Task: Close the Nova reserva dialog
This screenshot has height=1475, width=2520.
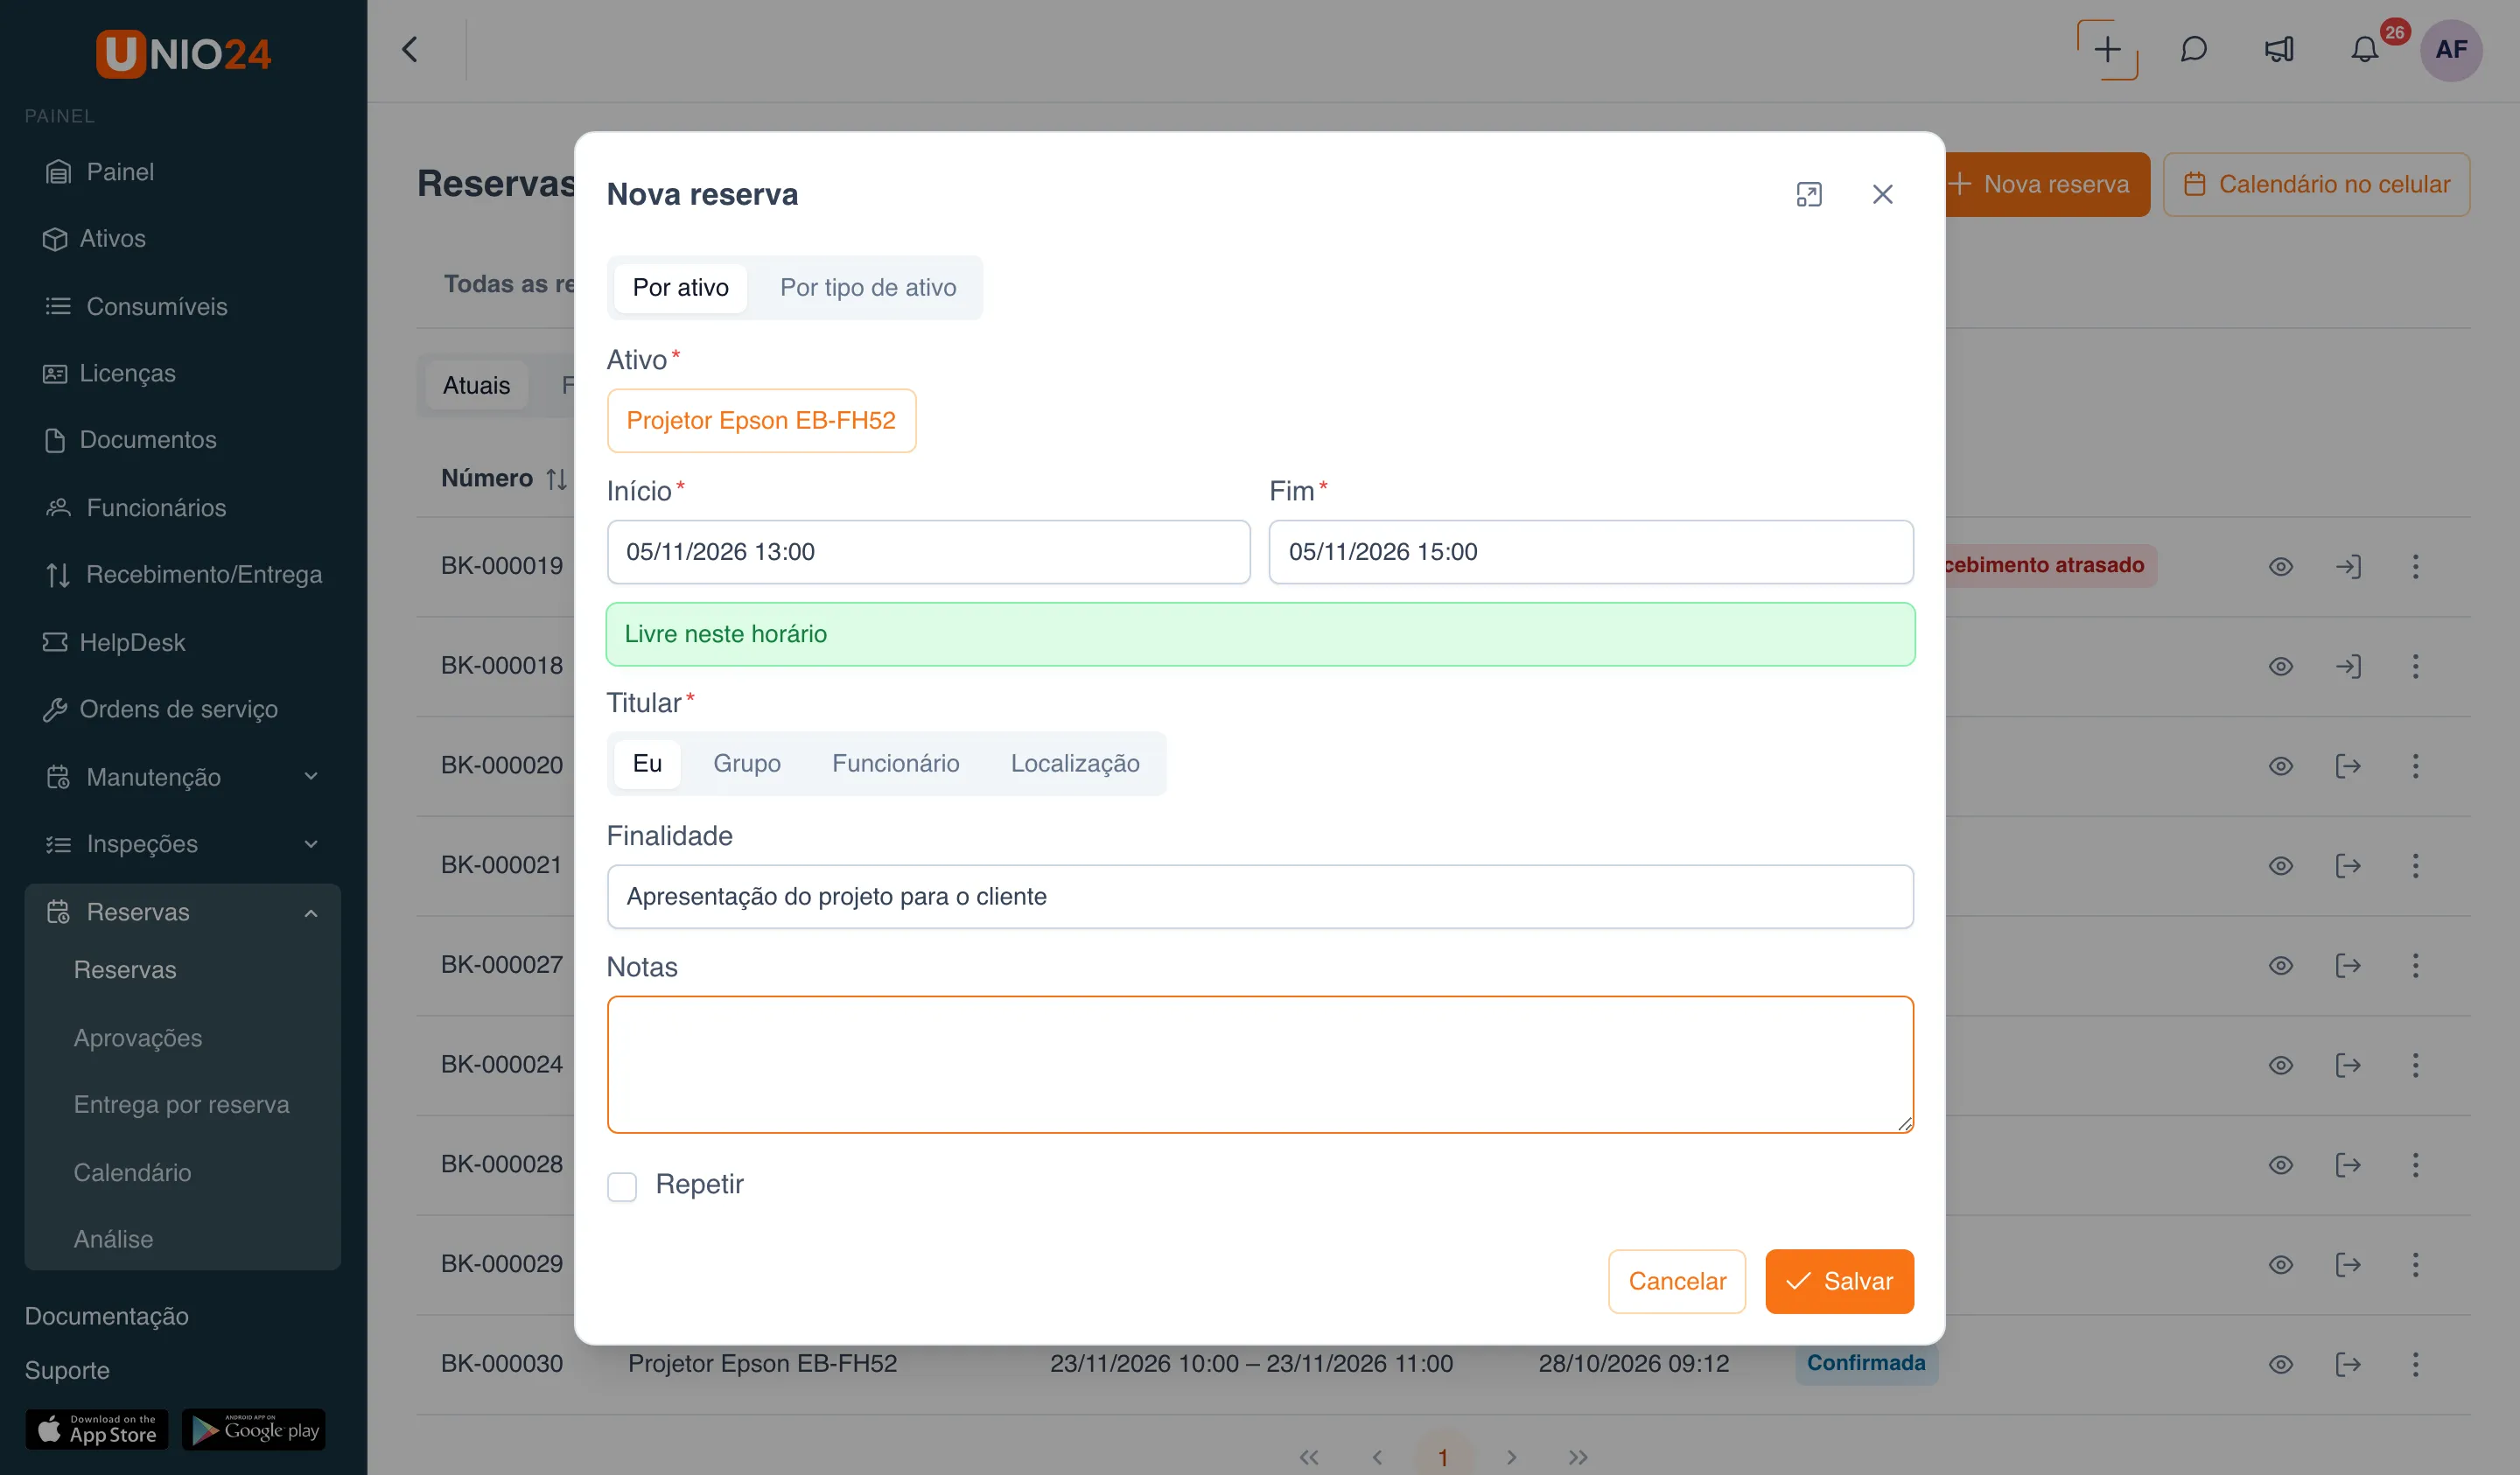Action: [x=1882, y=194]
